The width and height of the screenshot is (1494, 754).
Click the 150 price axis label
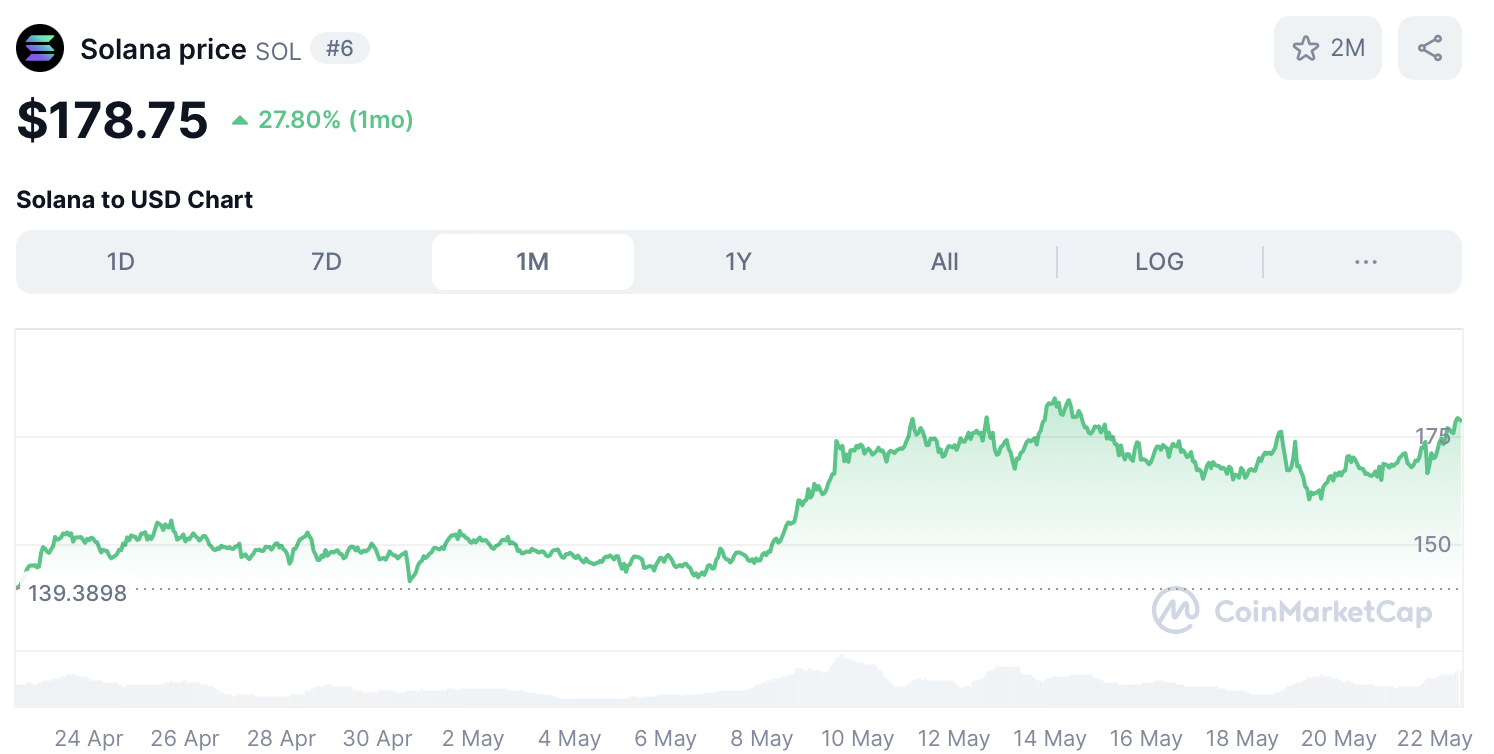(x=1432, y=544)
